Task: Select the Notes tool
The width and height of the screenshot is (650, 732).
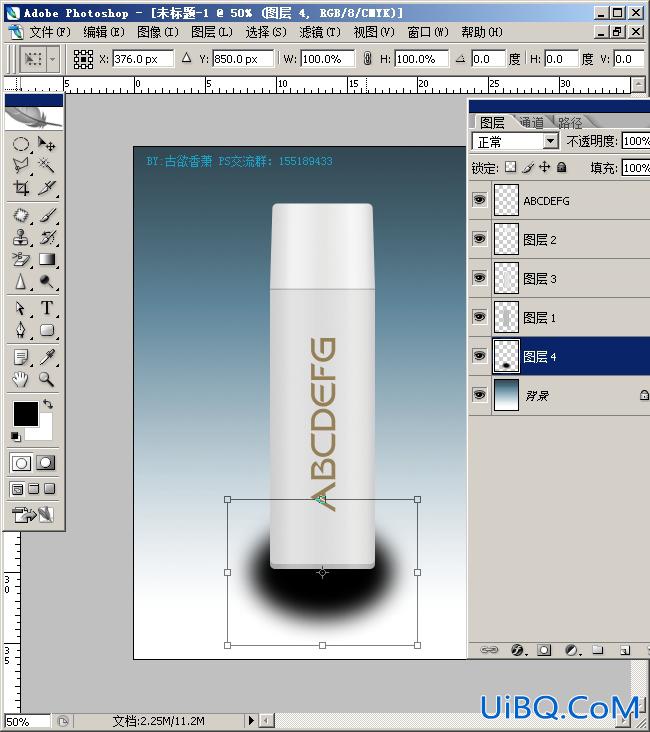Action: (21, 358)
